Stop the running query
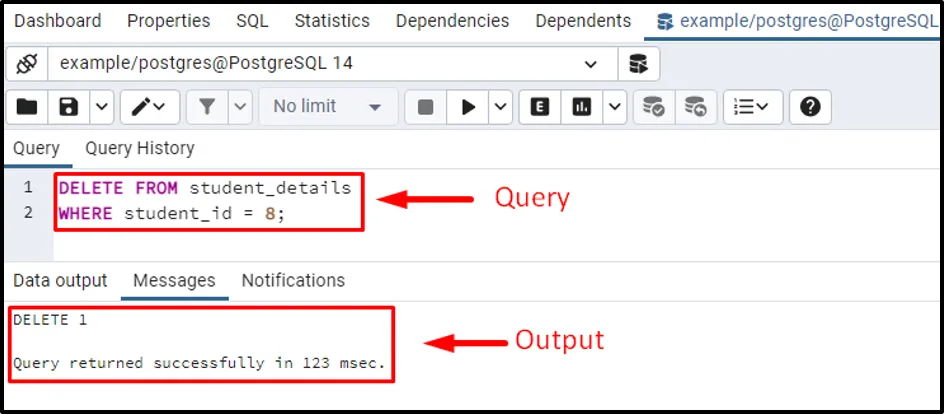 pos(425,107)
